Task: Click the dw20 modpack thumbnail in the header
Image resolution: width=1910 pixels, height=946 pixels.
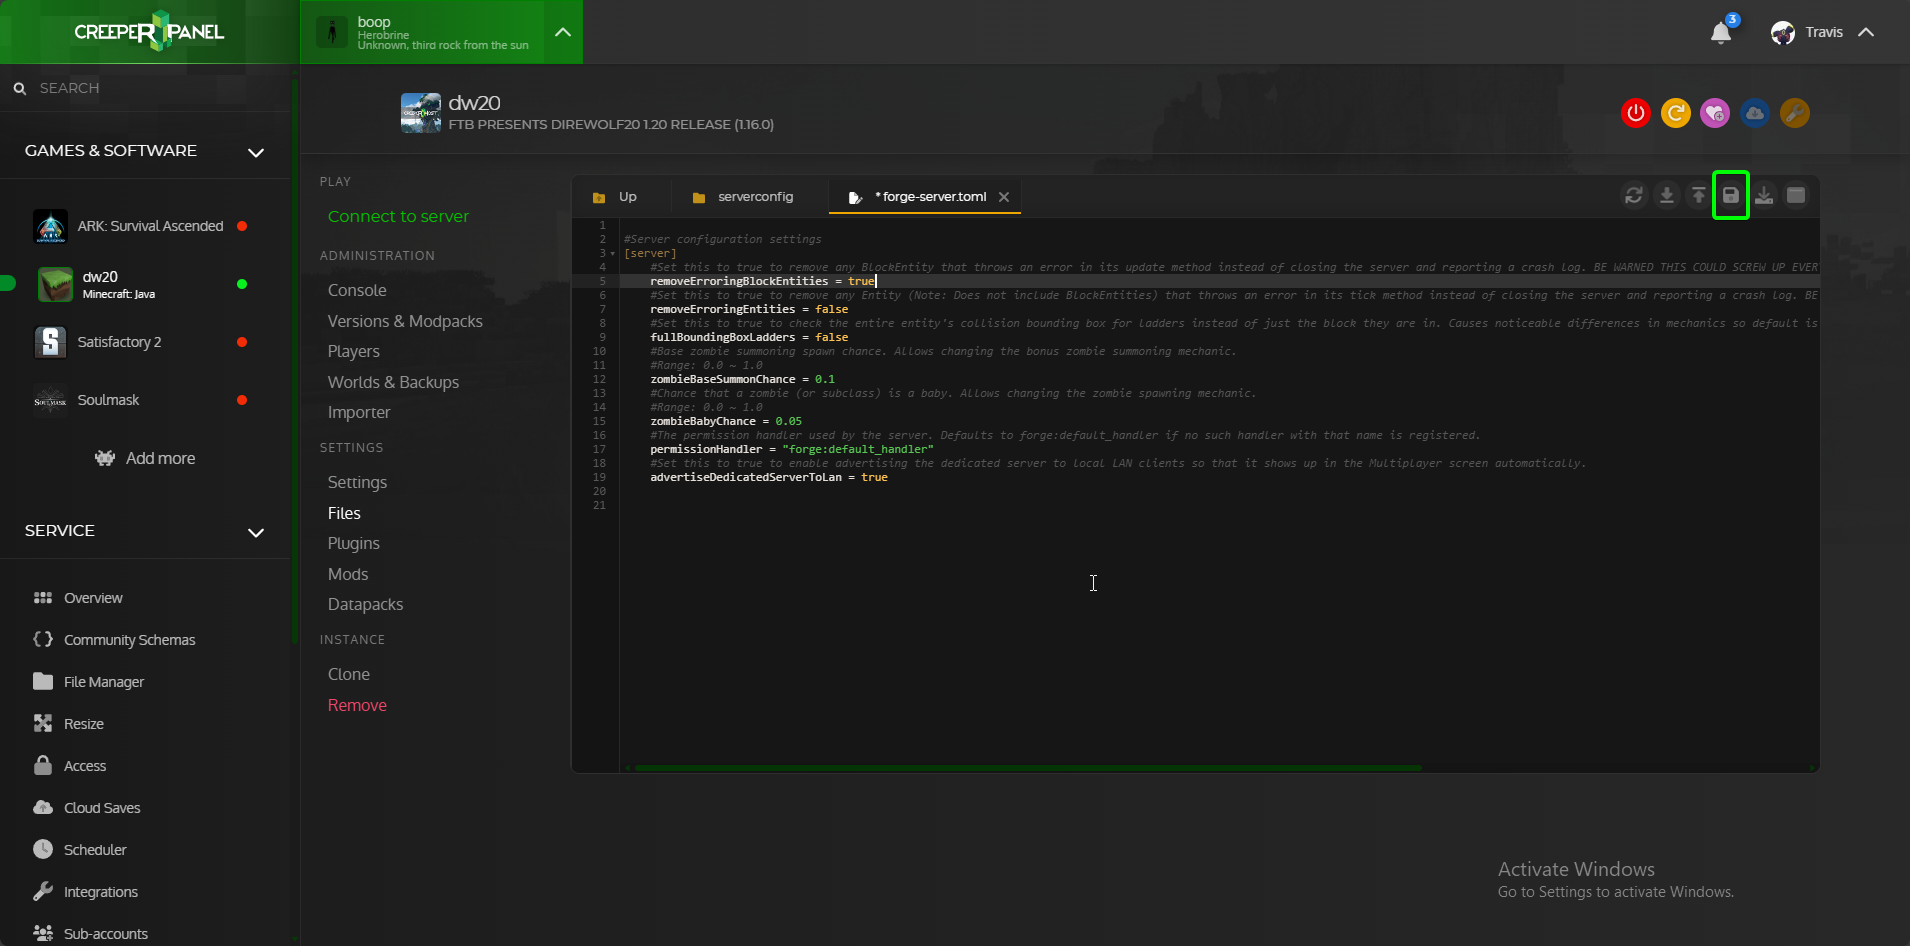Action: coord(421,113)
